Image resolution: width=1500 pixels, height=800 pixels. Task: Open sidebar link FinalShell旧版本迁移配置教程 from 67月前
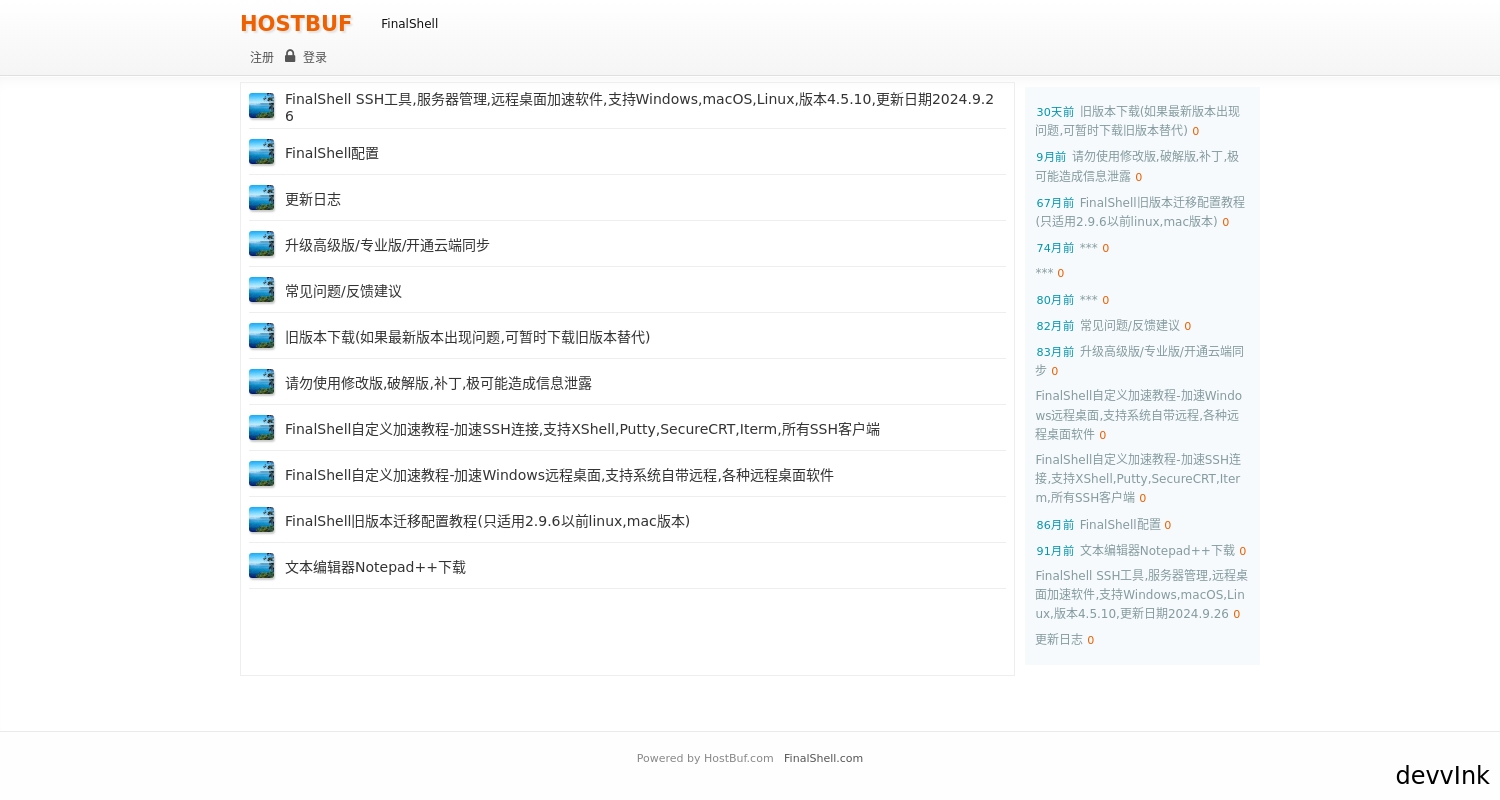(x=1140, y=212)
